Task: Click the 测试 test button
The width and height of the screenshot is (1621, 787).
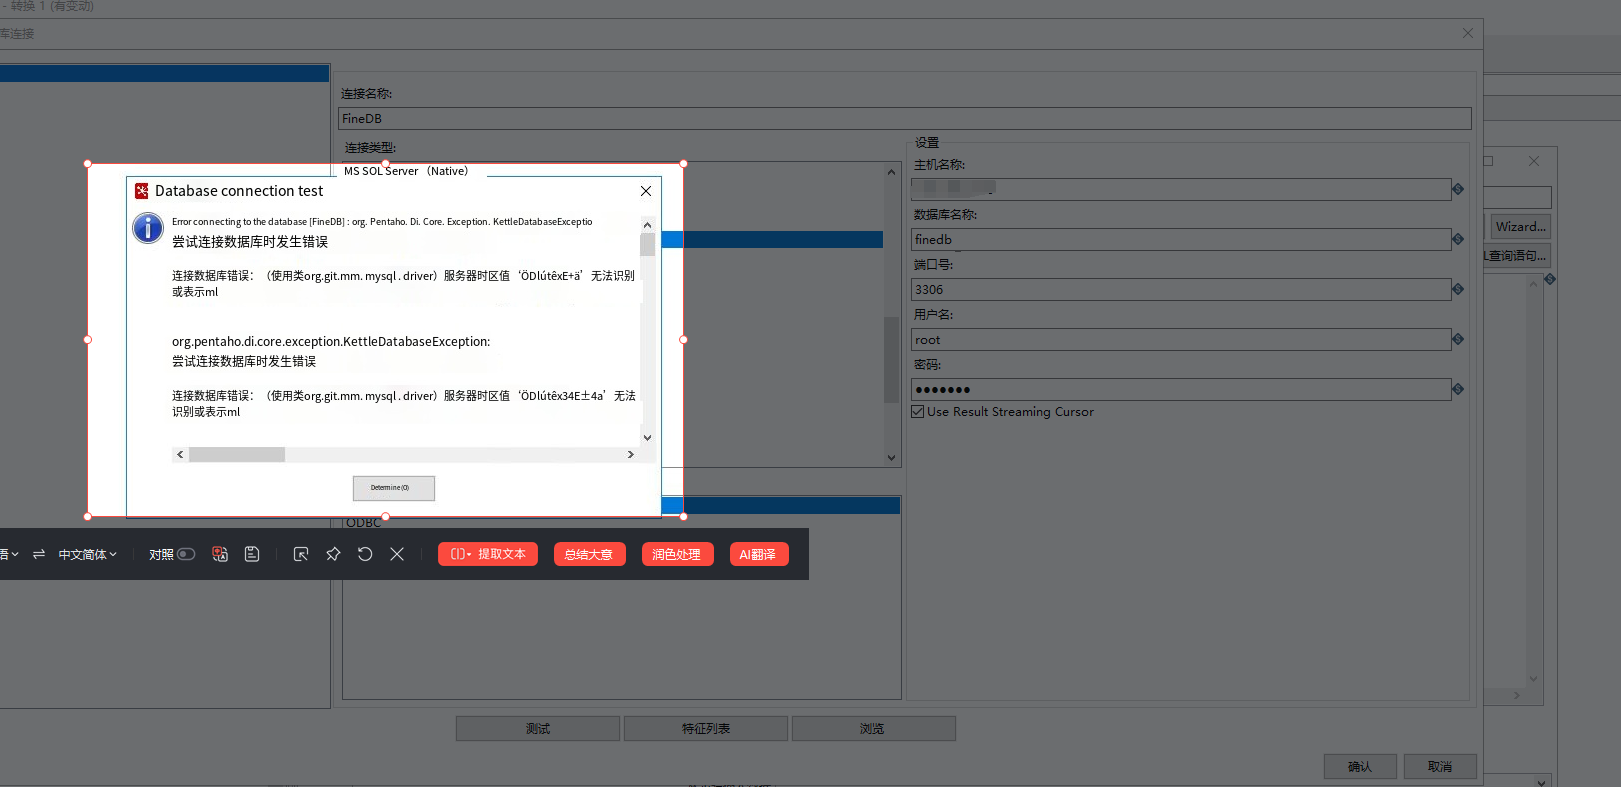Action: pos(538,729)
